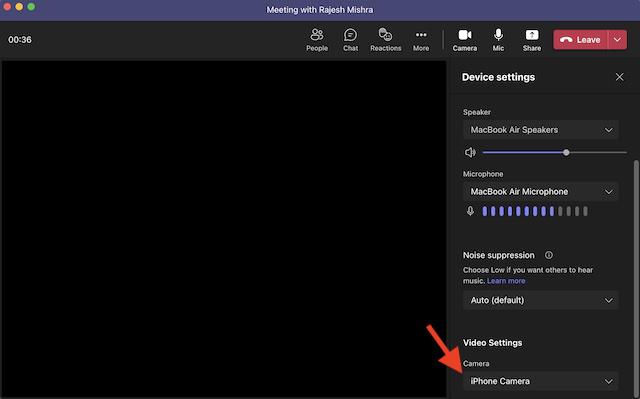The image size is (640, 399).
Task: Click the Noise suppression info icon
Action: [x=549, y=255]
